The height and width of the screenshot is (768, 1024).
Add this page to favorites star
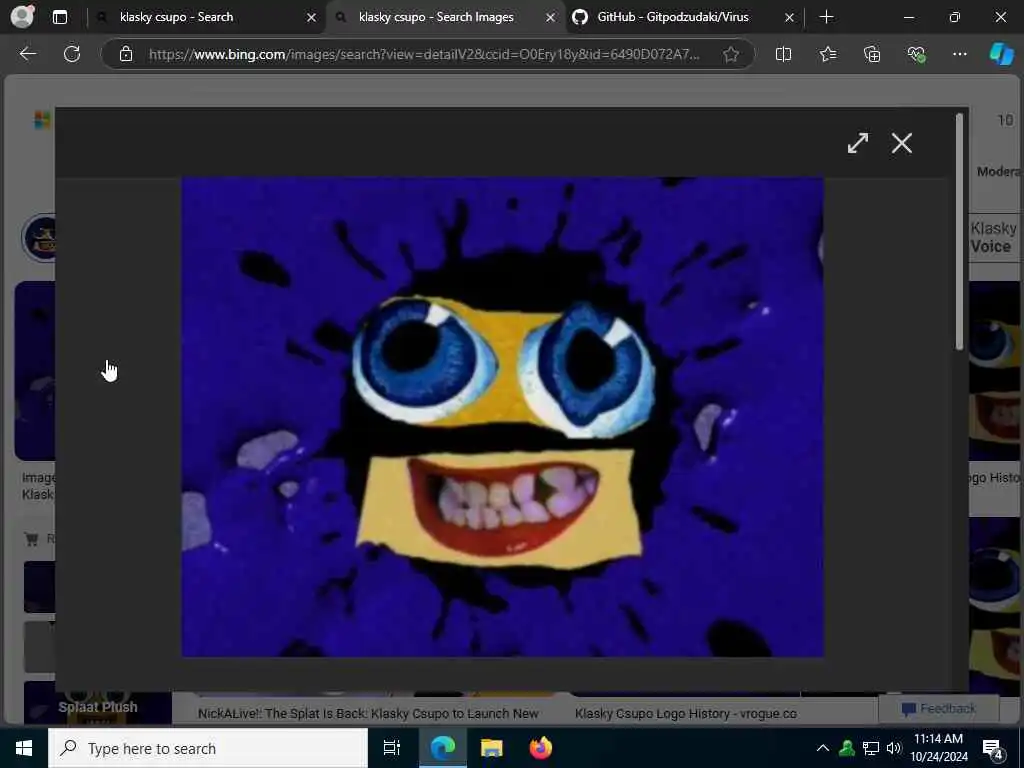(731, 54)
